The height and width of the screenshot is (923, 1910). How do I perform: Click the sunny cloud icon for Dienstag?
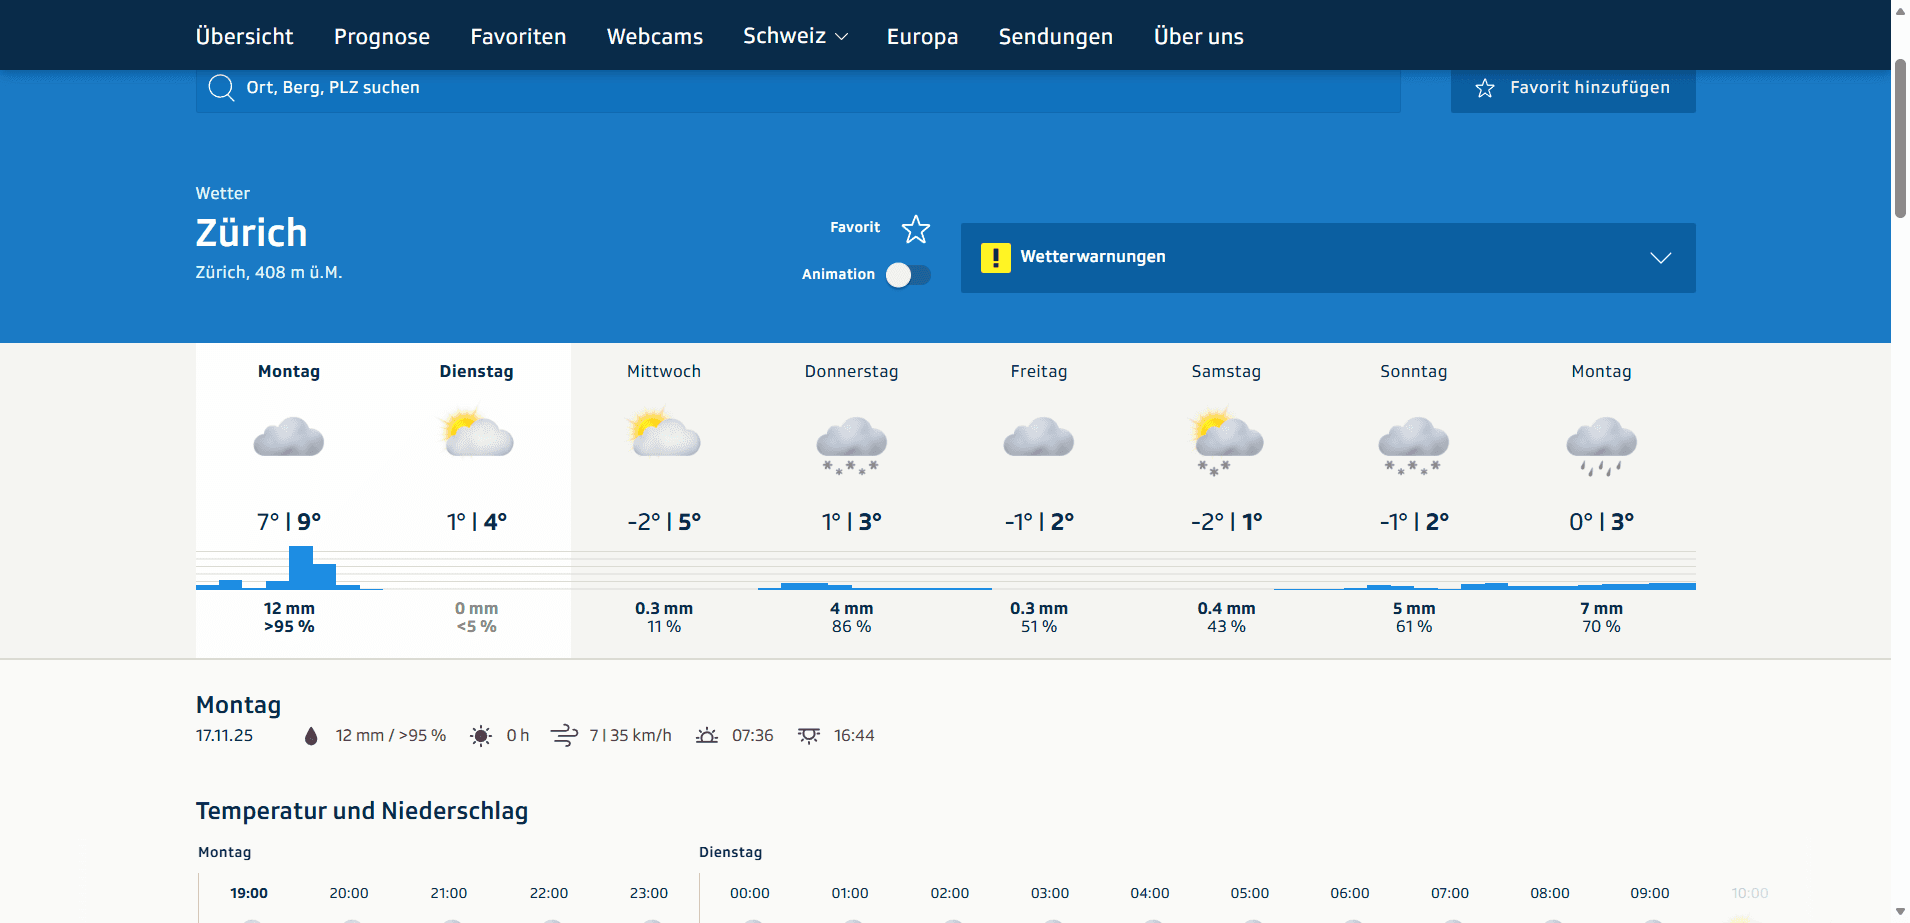pyautogui.click(x=477, y=434)
